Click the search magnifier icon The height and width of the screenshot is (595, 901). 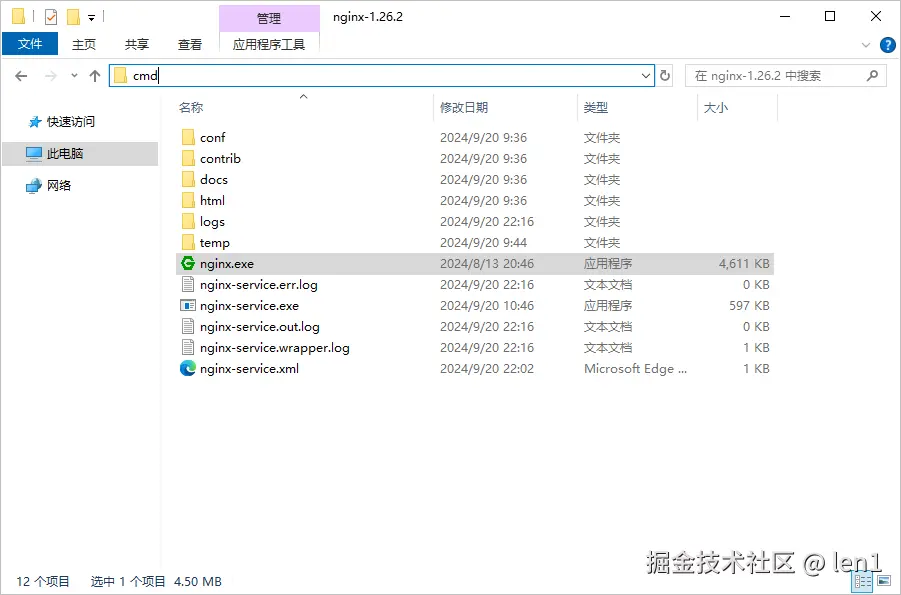click(x=872, y=75)
